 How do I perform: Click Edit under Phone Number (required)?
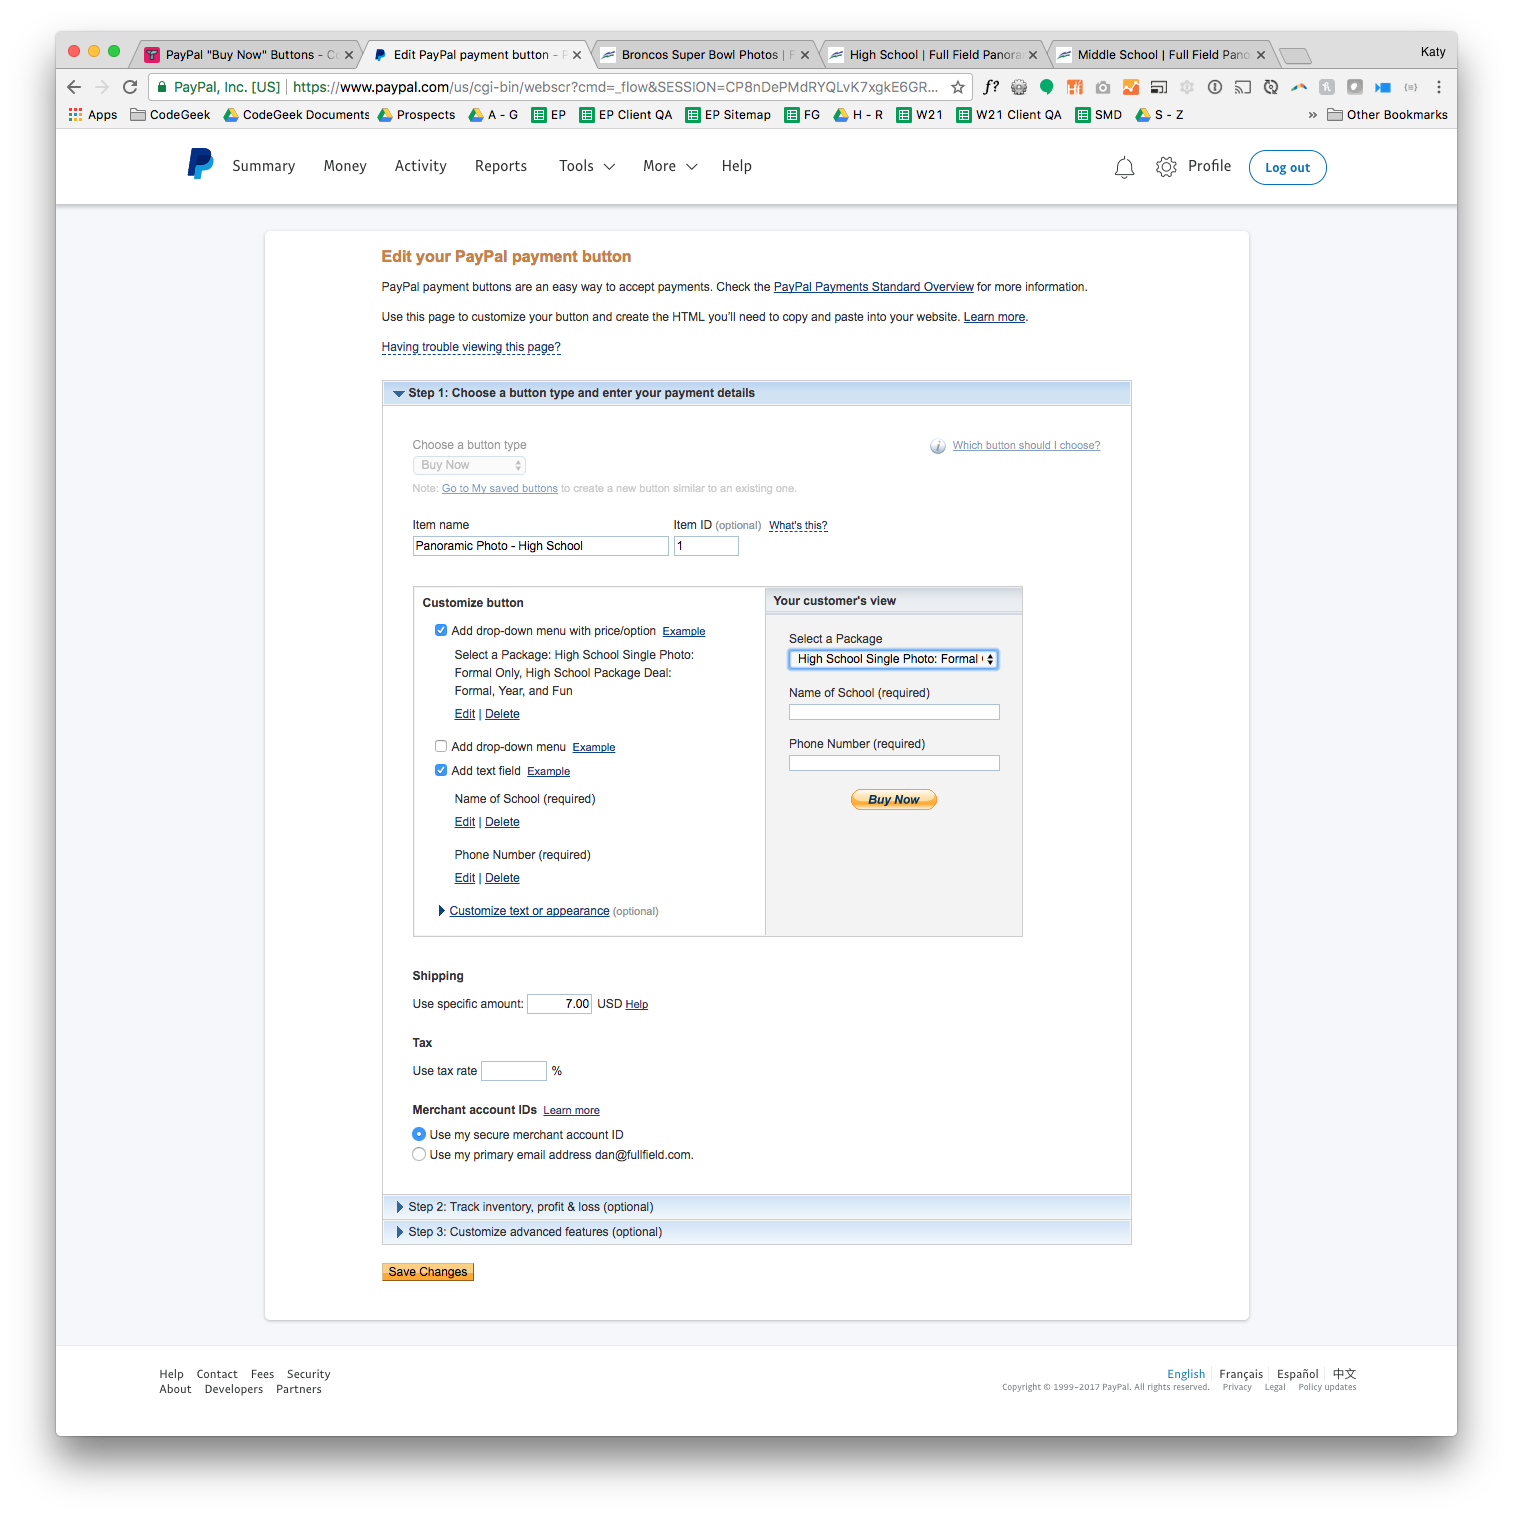point(465,878)
